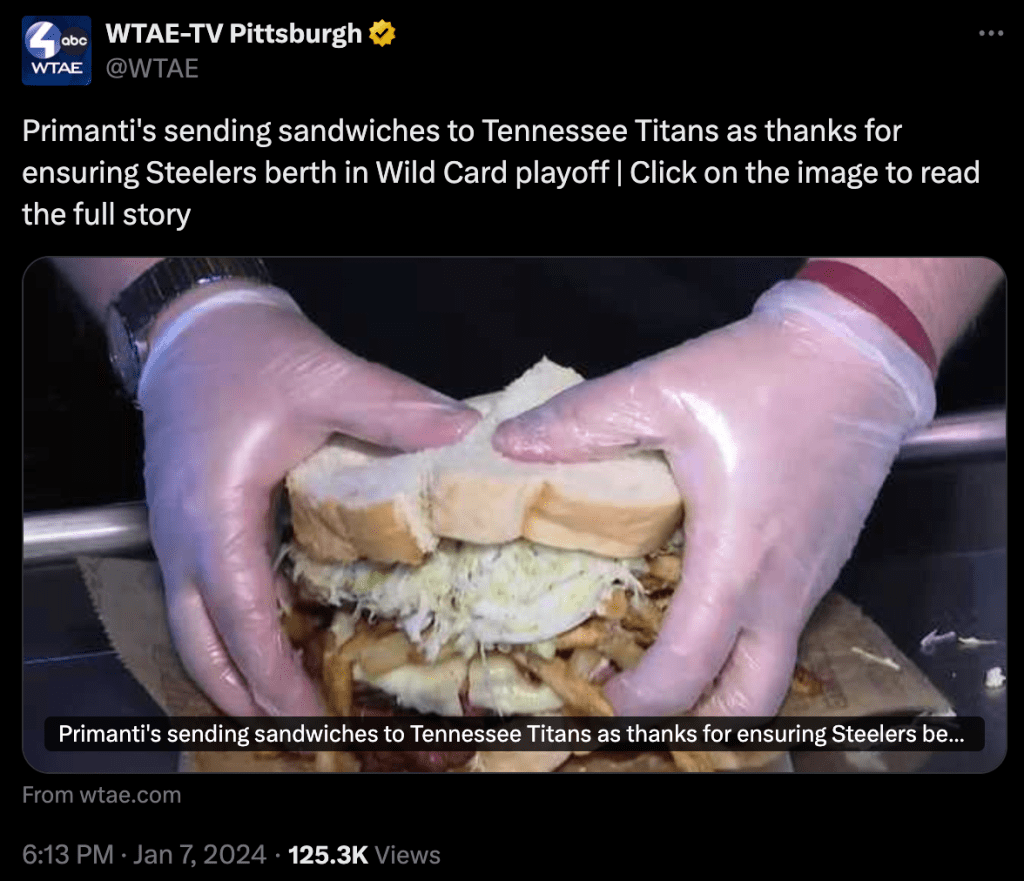This screenshot has width=1024, height=881.
Task: Open the WTAE-TV Pittsburgh display name
Action: pos(233,33)
